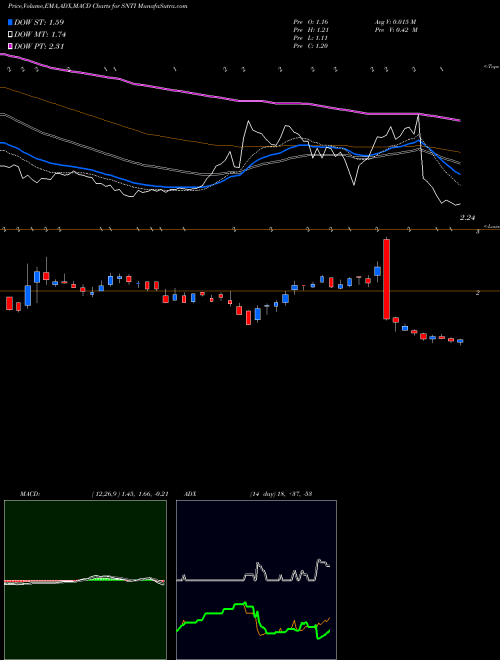Click the price axis label 2
Screen dimensions: 500x660
478,293
